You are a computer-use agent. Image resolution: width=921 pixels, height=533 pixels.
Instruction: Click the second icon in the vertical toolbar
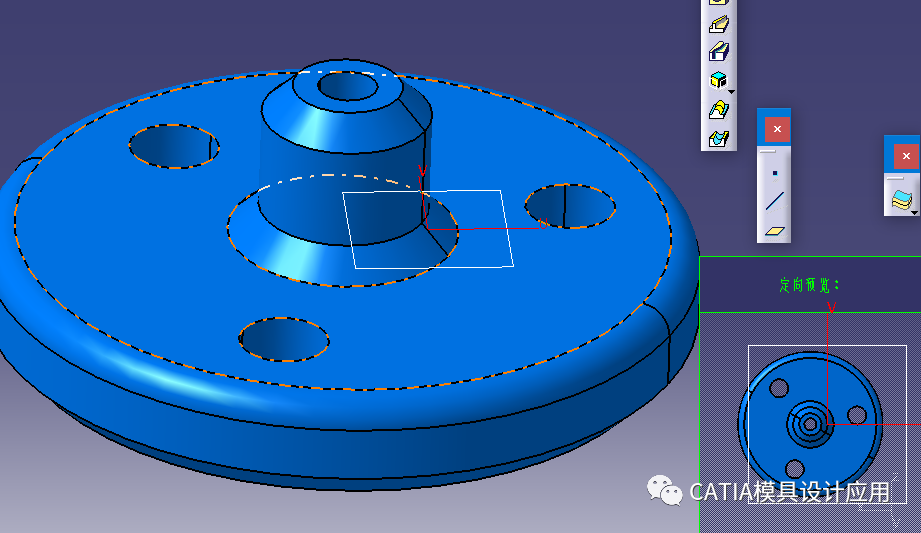(717, 24)
